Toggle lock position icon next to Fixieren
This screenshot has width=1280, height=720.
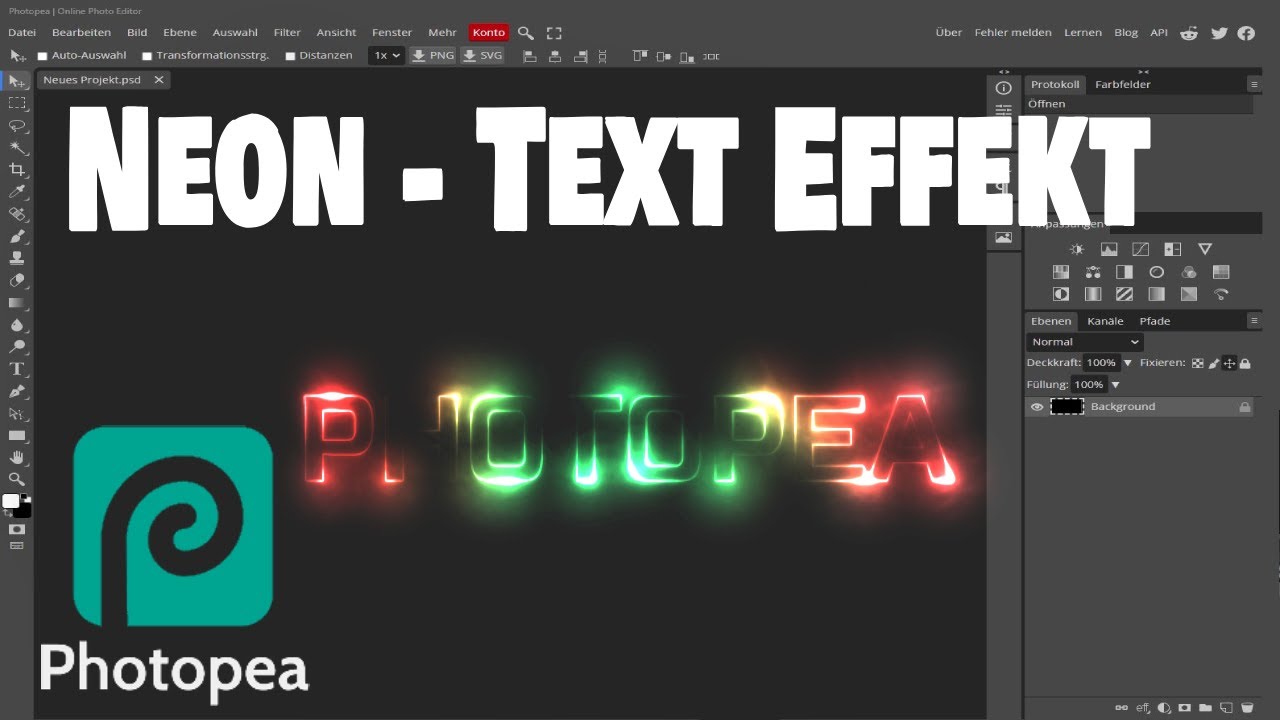point(1229,363)
